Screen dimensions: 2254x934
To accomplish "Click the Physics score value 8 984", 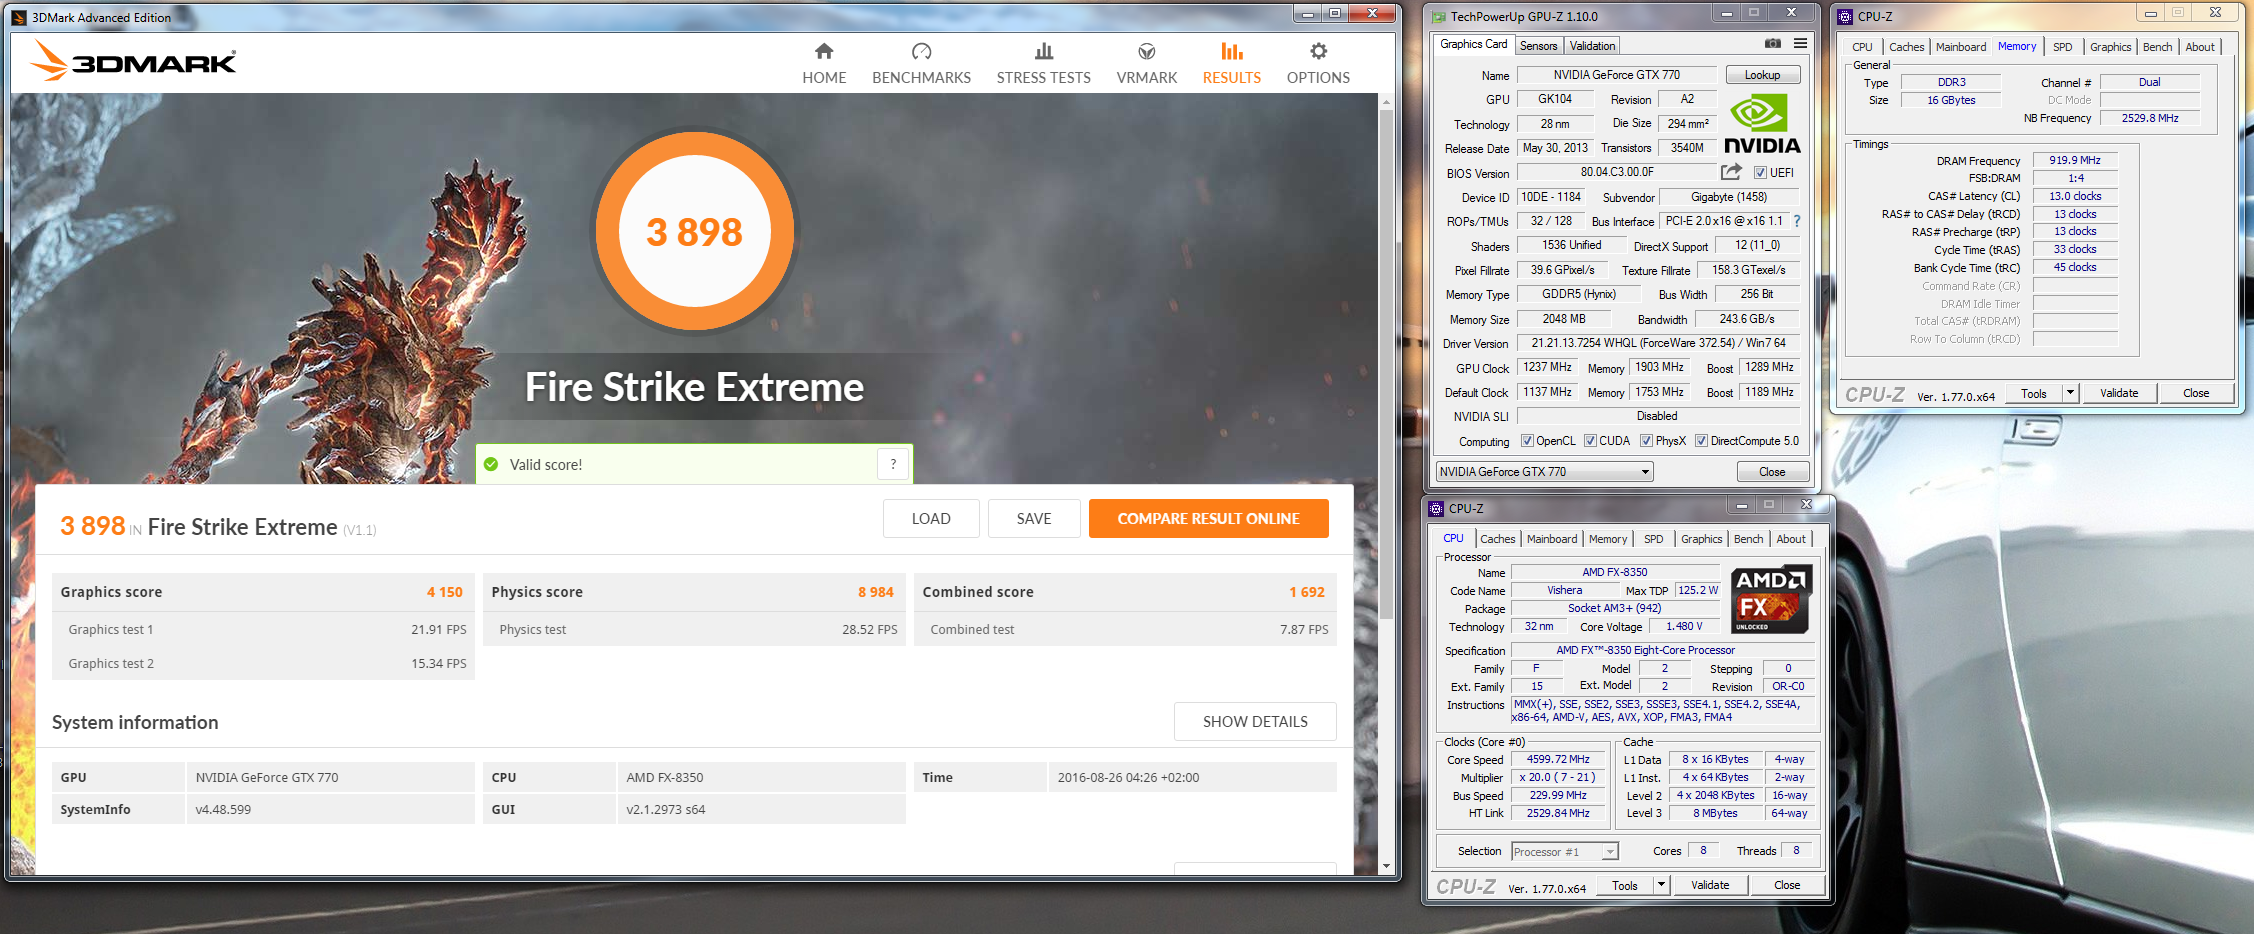I will pos(875,592).
